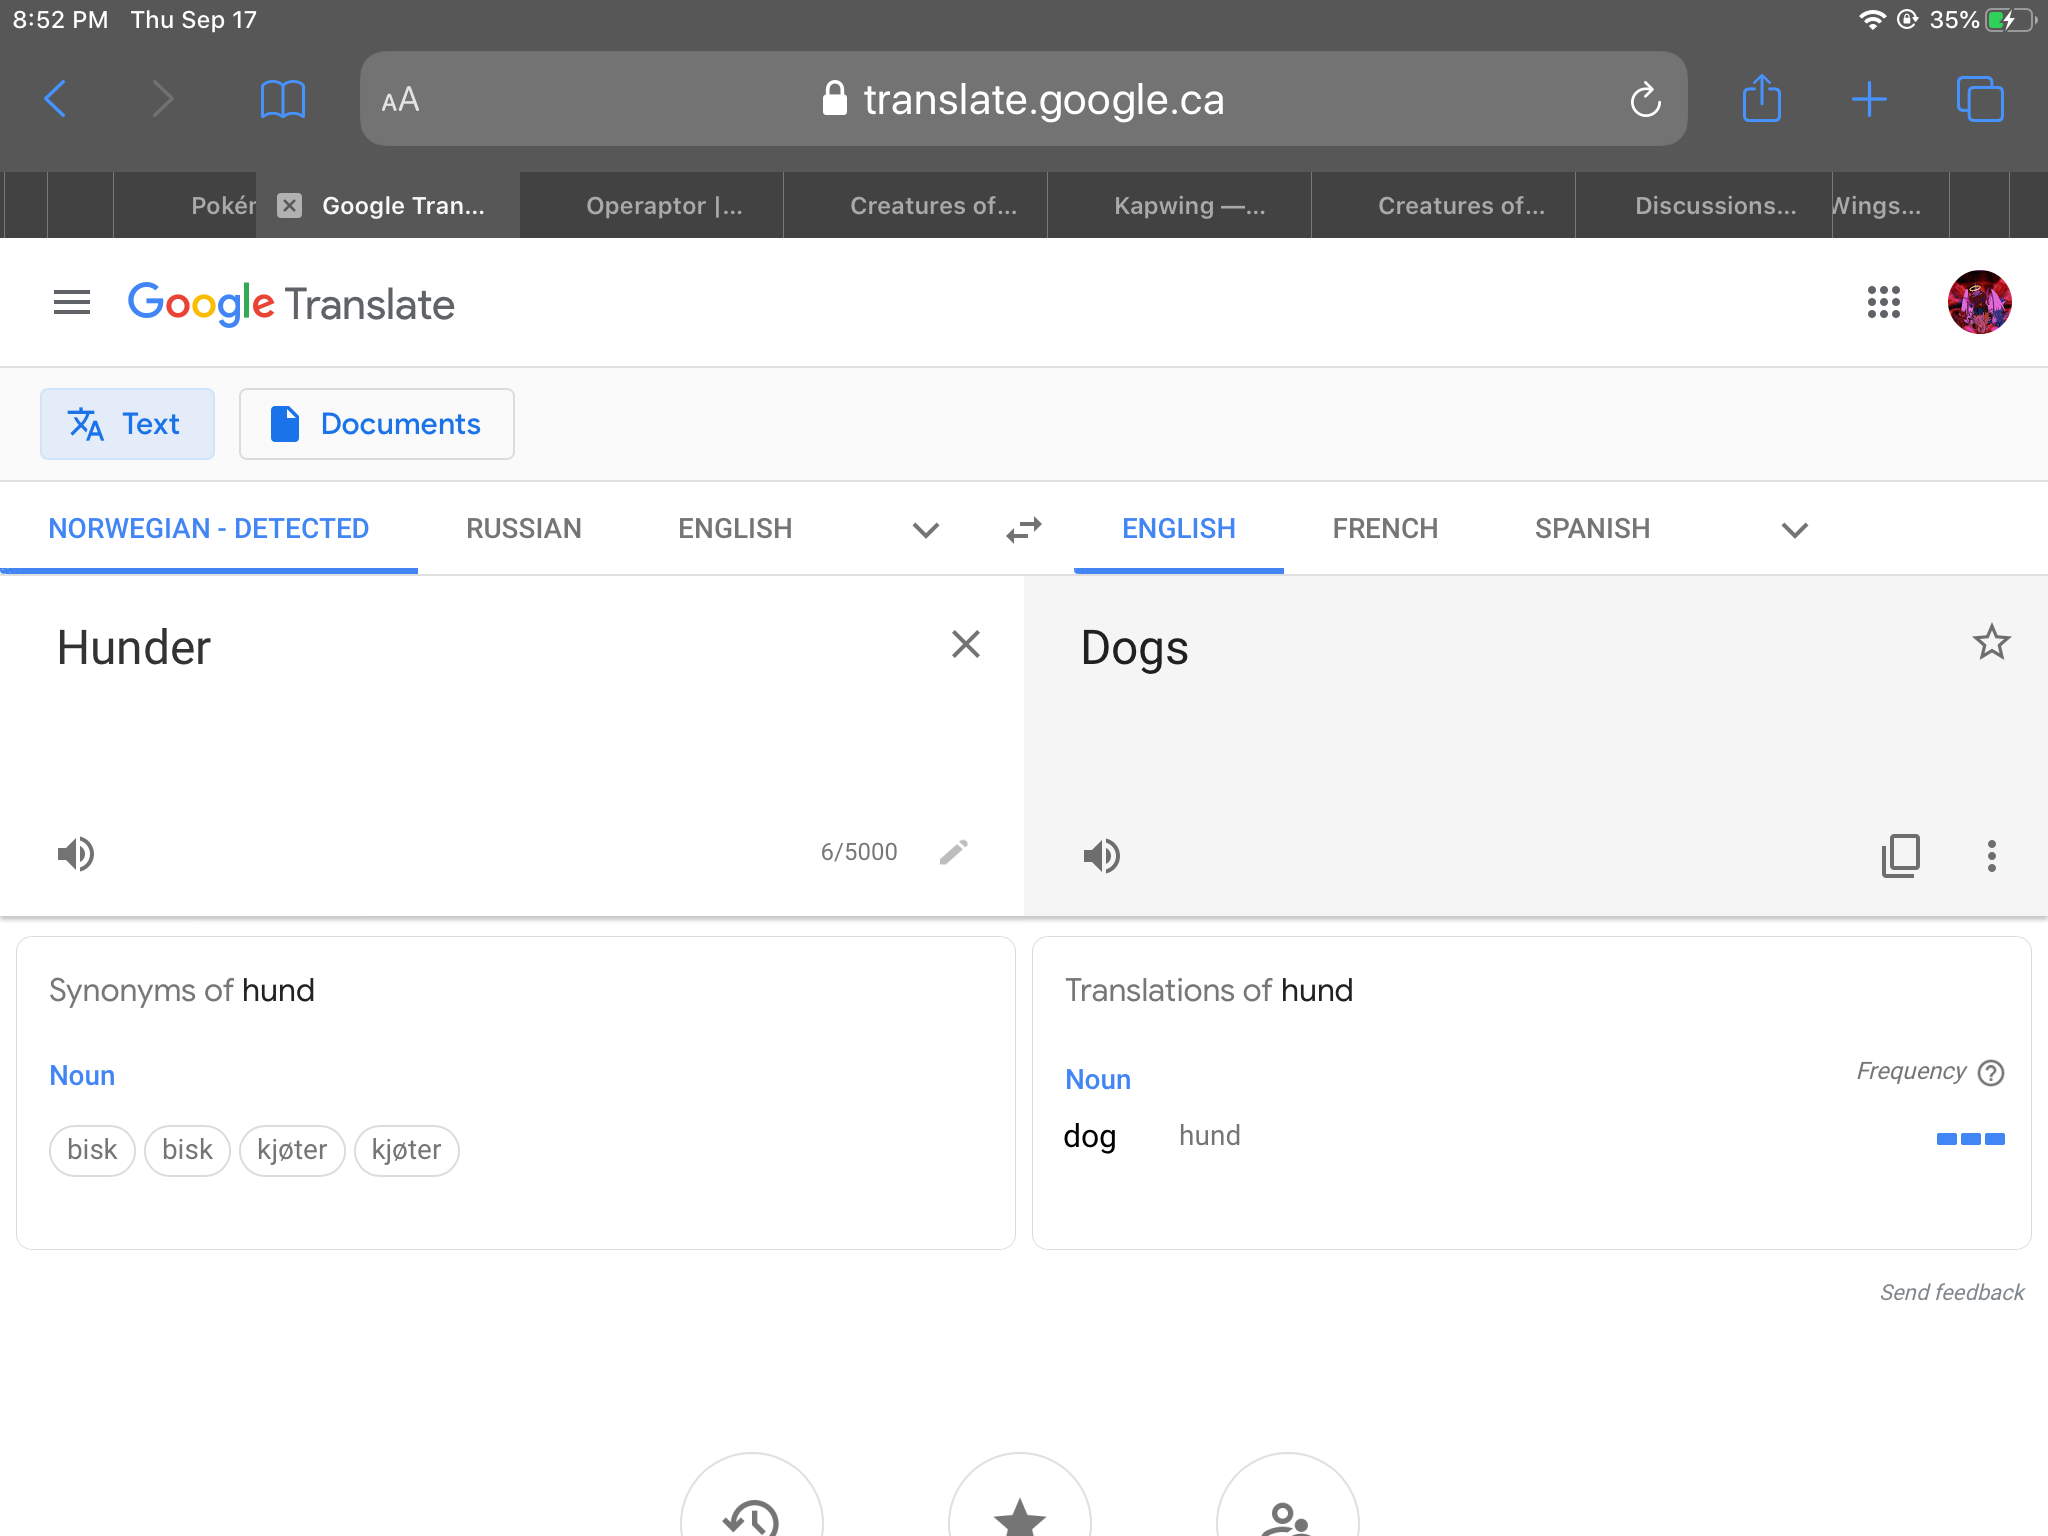
Task: Switch to Text translation mode
Action: coord(127,424)
